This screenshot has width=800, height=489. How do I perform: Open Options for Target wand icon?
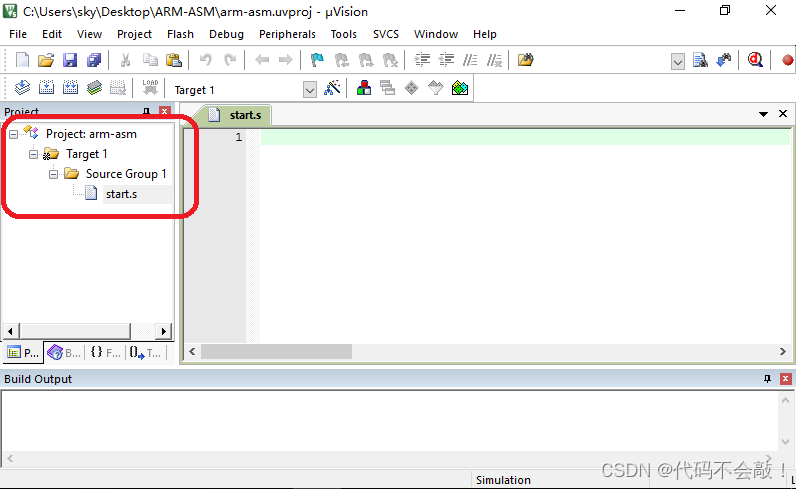tap(332, 88)
